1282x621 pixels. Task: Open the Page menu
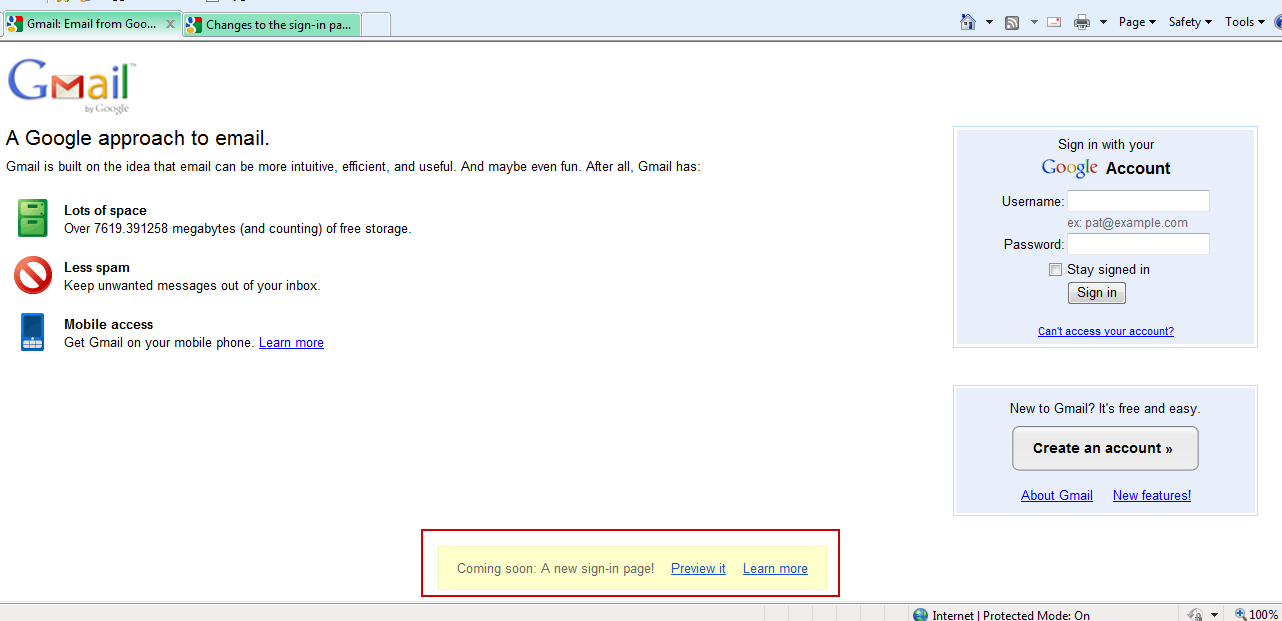1137,22
